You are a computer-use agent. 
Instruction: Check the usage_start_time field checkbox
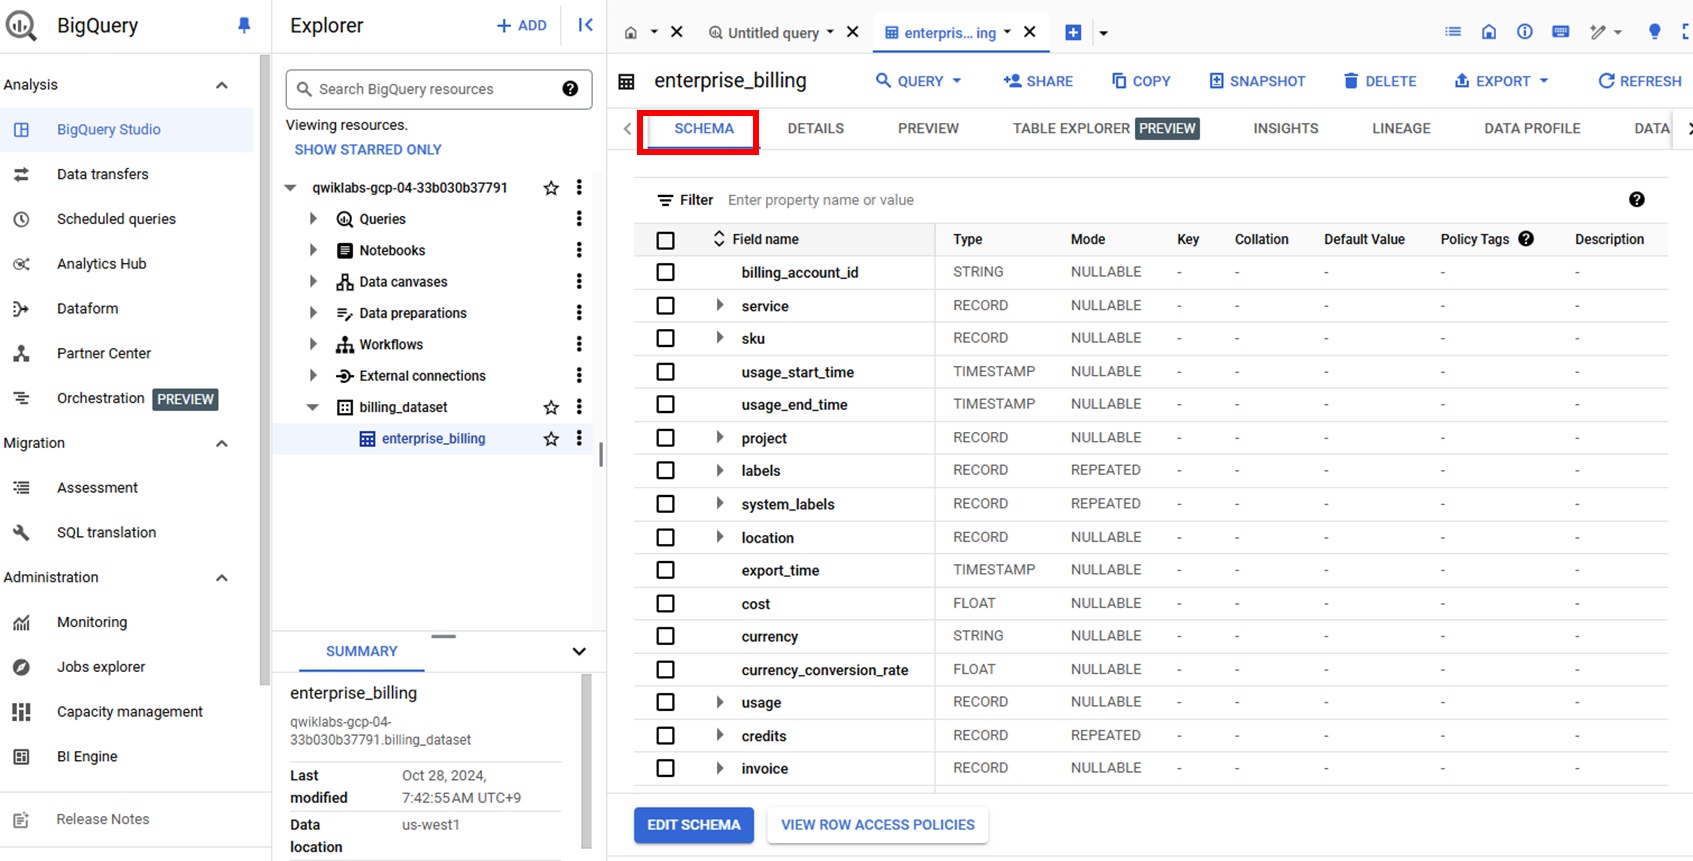pos(665,372)
